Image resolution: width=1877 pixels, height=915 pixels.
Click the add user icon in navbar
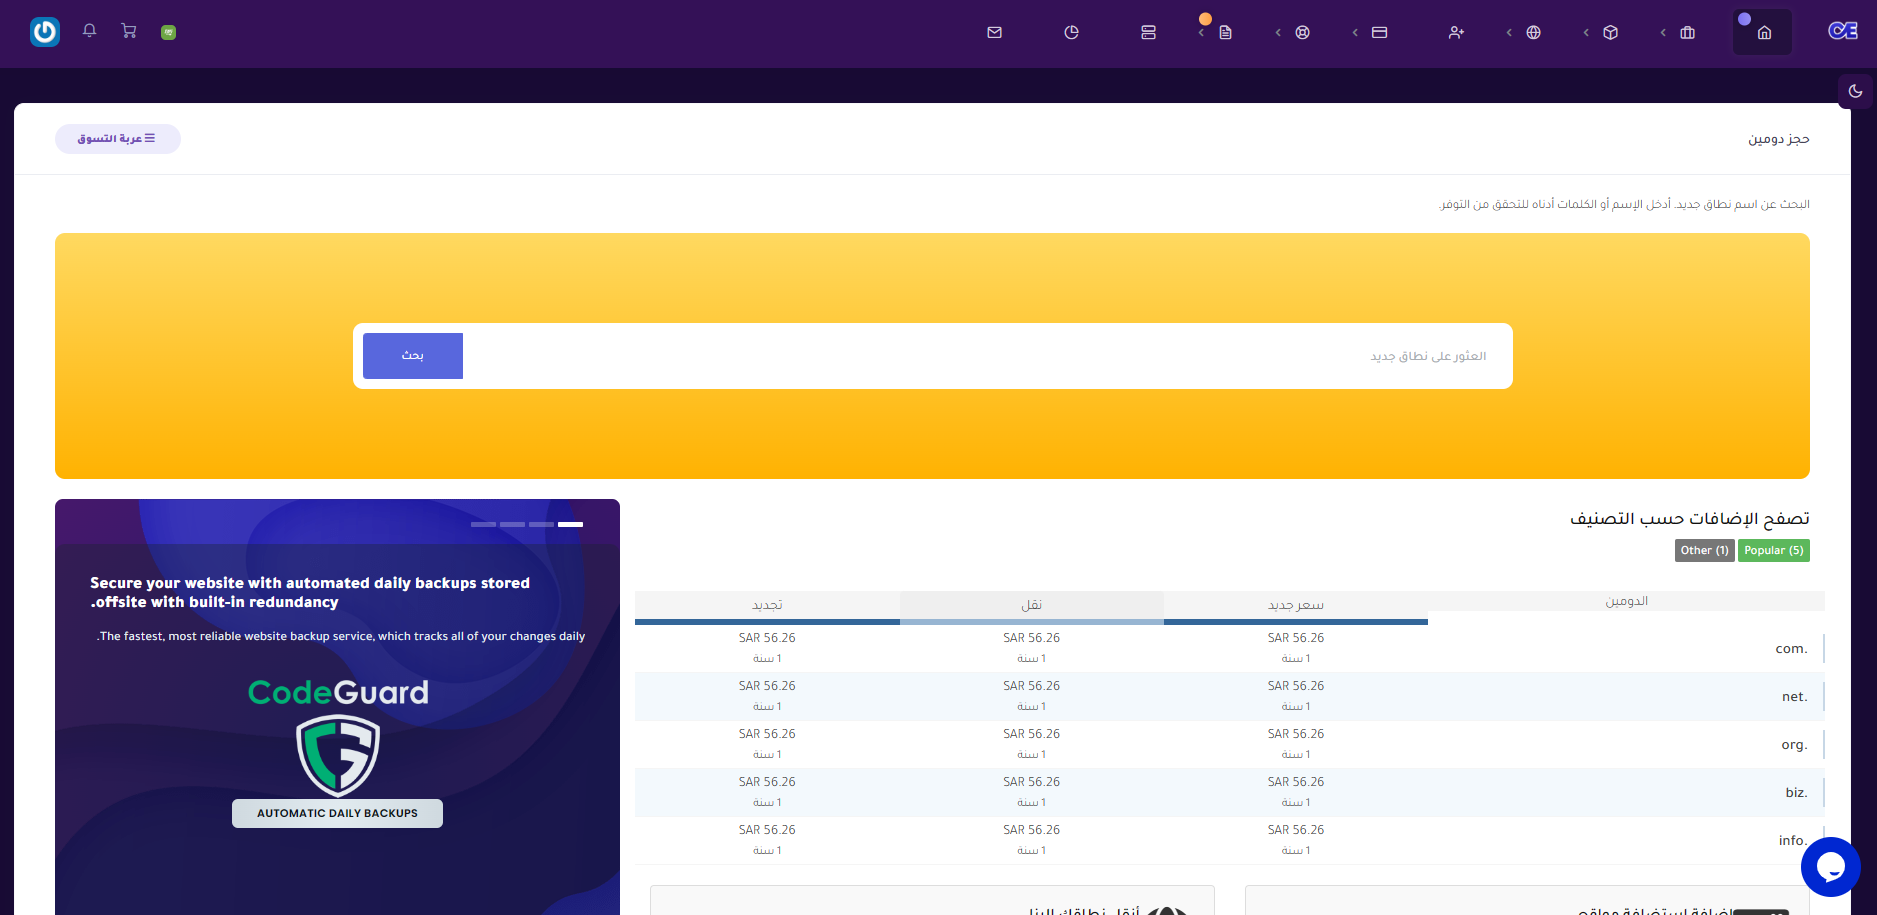[1456, 32]
